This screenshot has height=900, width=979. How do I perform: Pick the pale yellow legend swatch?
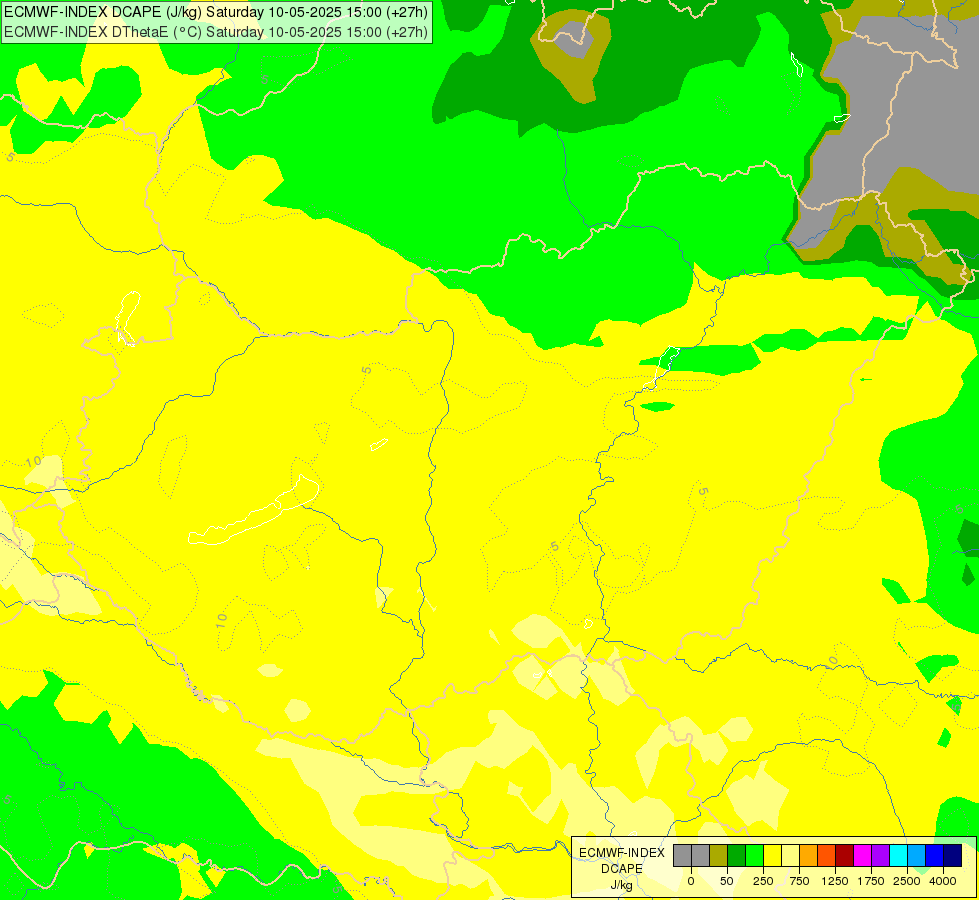[790, 855]
